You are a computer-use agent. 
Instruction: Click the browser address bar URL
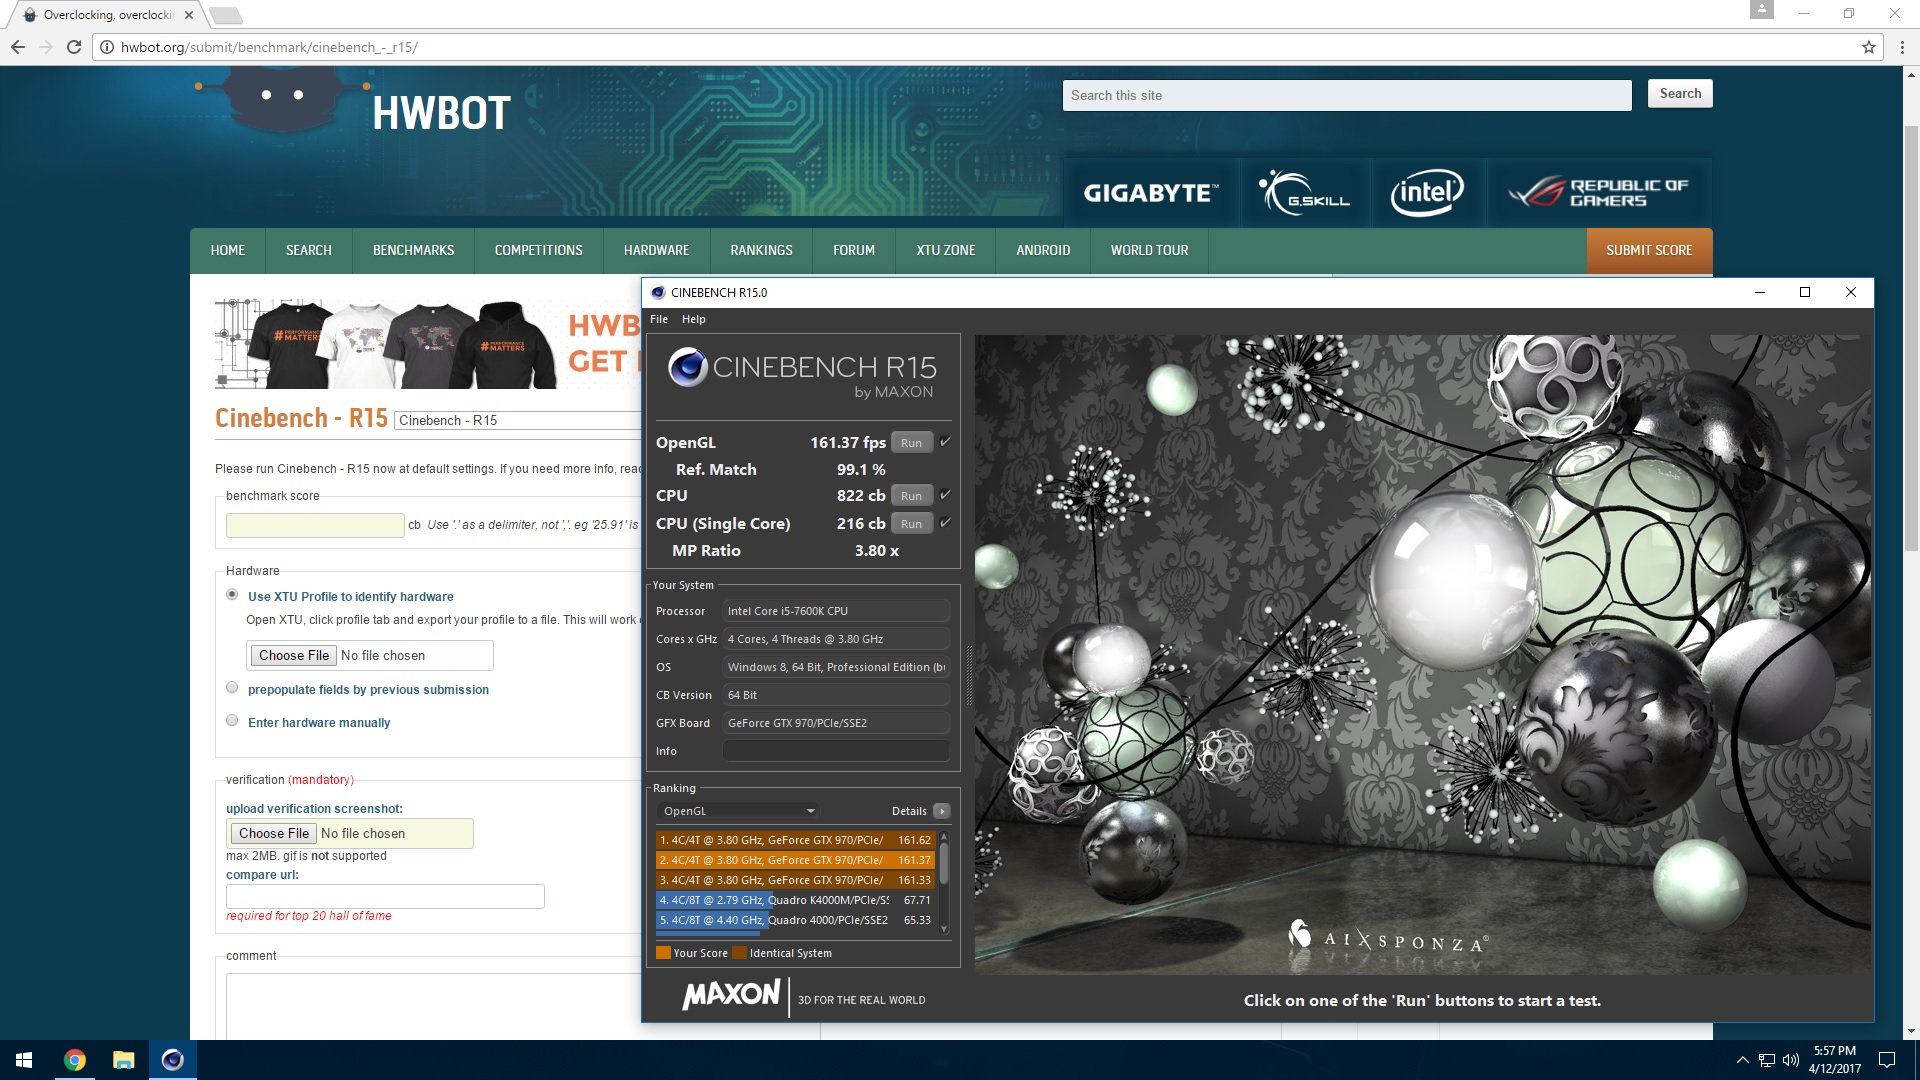269,47
